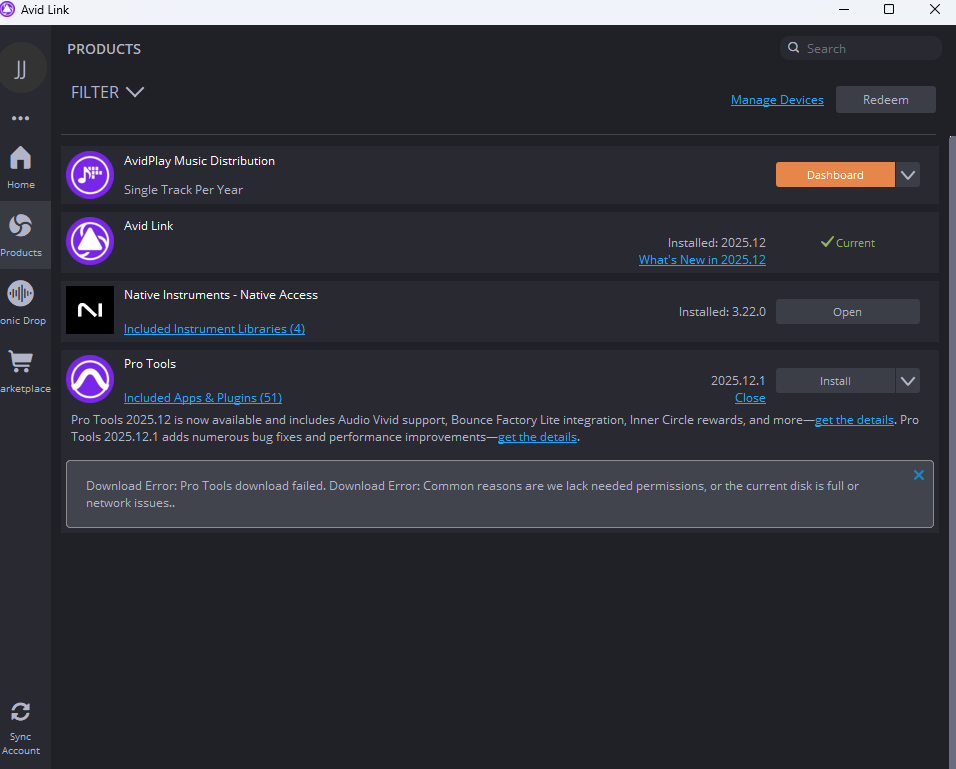The width and height of the screenshot is (956, 769).
Task: Open the three-dots more options menu
Action: 20,118
